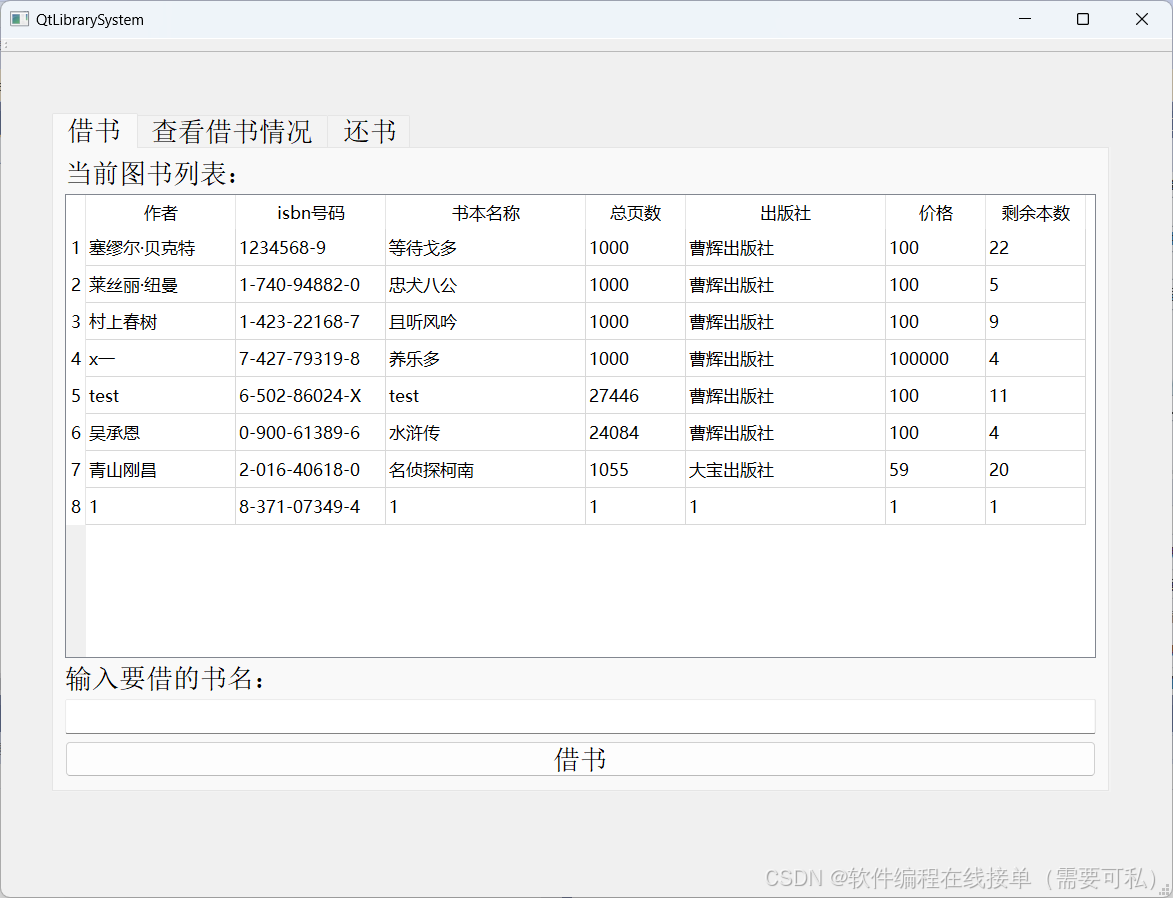The image size is (1173, 898).
Task: Select the cell 莱丝丽·纽曼
Action: (161, 284)
